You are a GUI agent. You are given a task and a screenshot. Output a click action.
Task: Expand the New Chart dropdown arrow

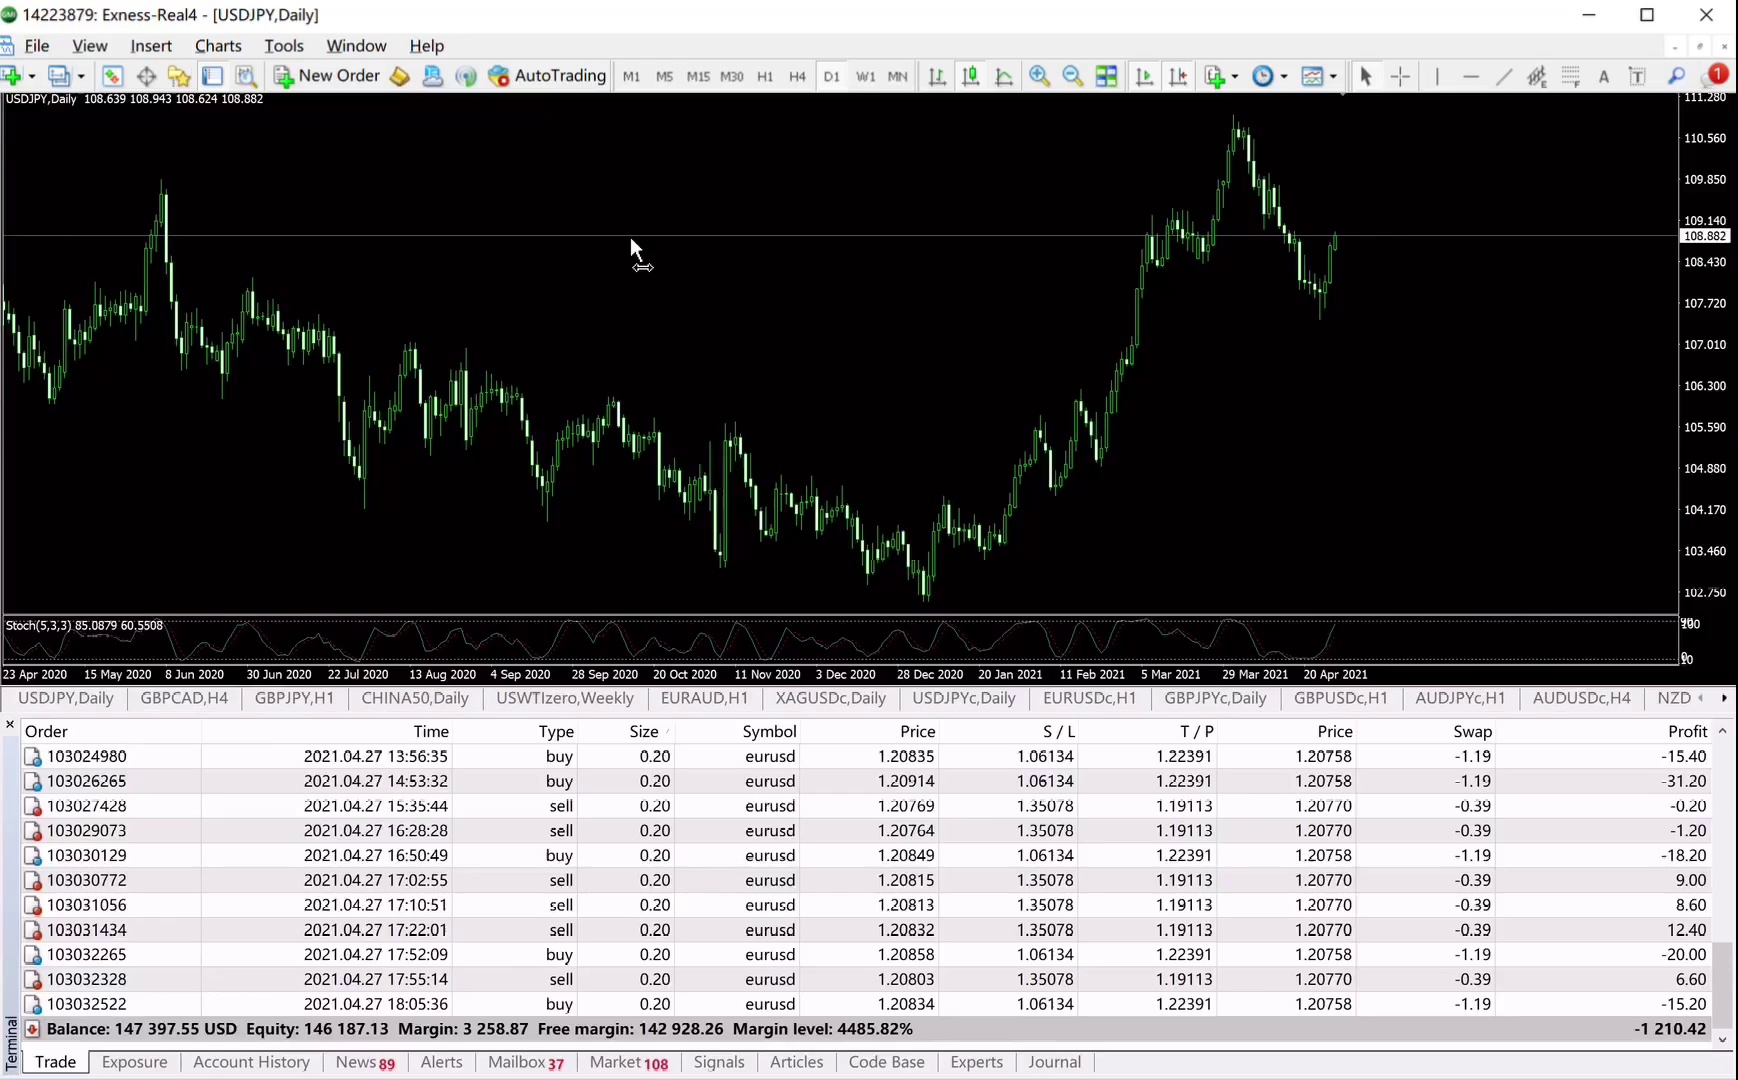(x=32, y=76)
